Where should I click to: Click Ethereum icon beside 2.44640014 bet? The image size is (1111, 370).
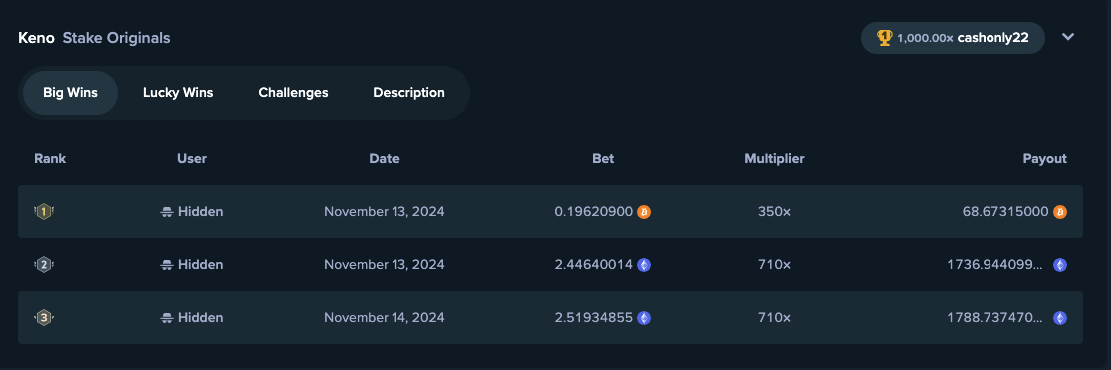click(x=644, y=264)
